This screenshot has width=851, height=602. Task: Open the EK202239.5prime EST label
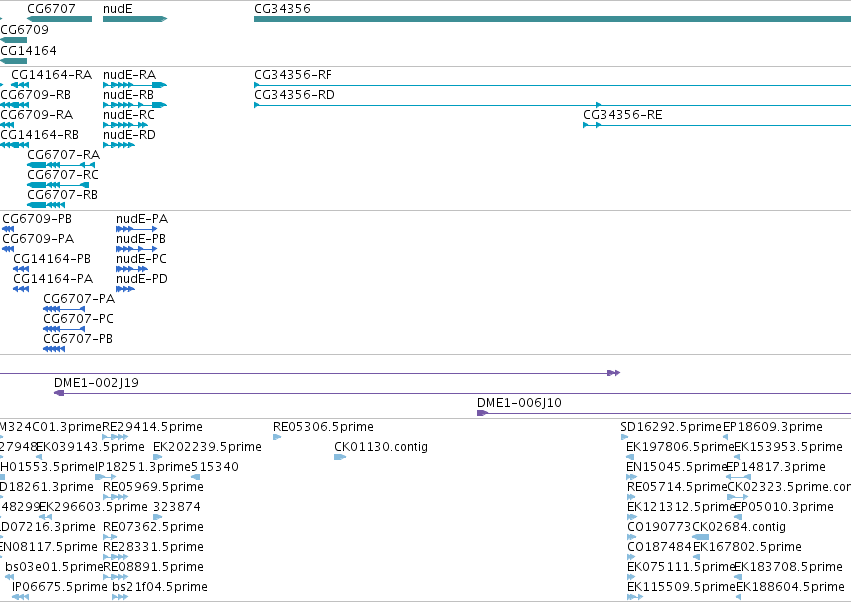coord(207,447)
